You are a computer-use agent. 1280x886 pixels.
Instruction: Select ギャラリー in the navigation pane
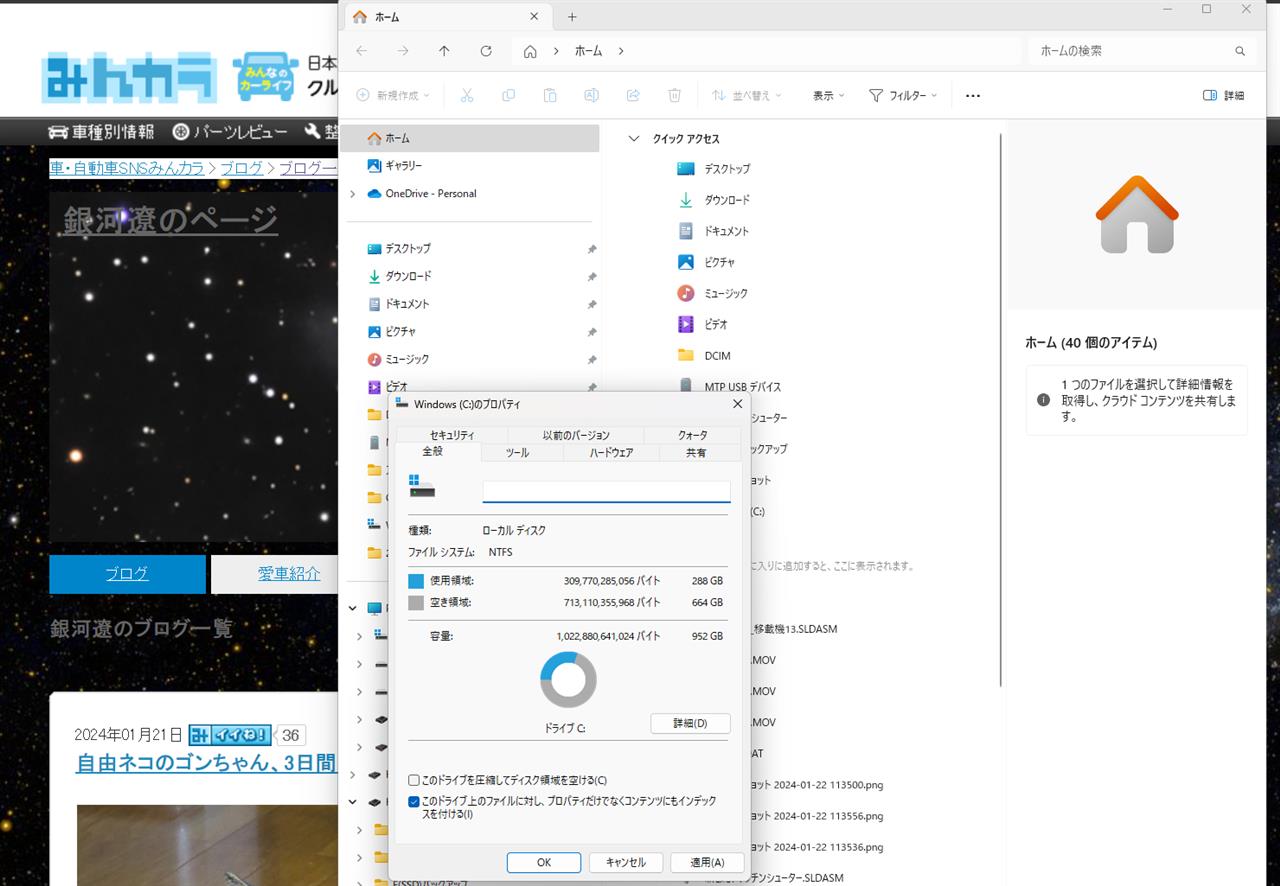(x=403, y=165)
